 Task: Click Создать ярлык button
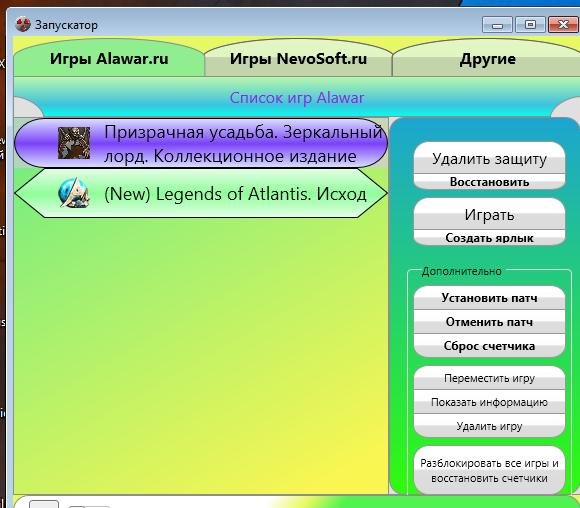(489, 238)
